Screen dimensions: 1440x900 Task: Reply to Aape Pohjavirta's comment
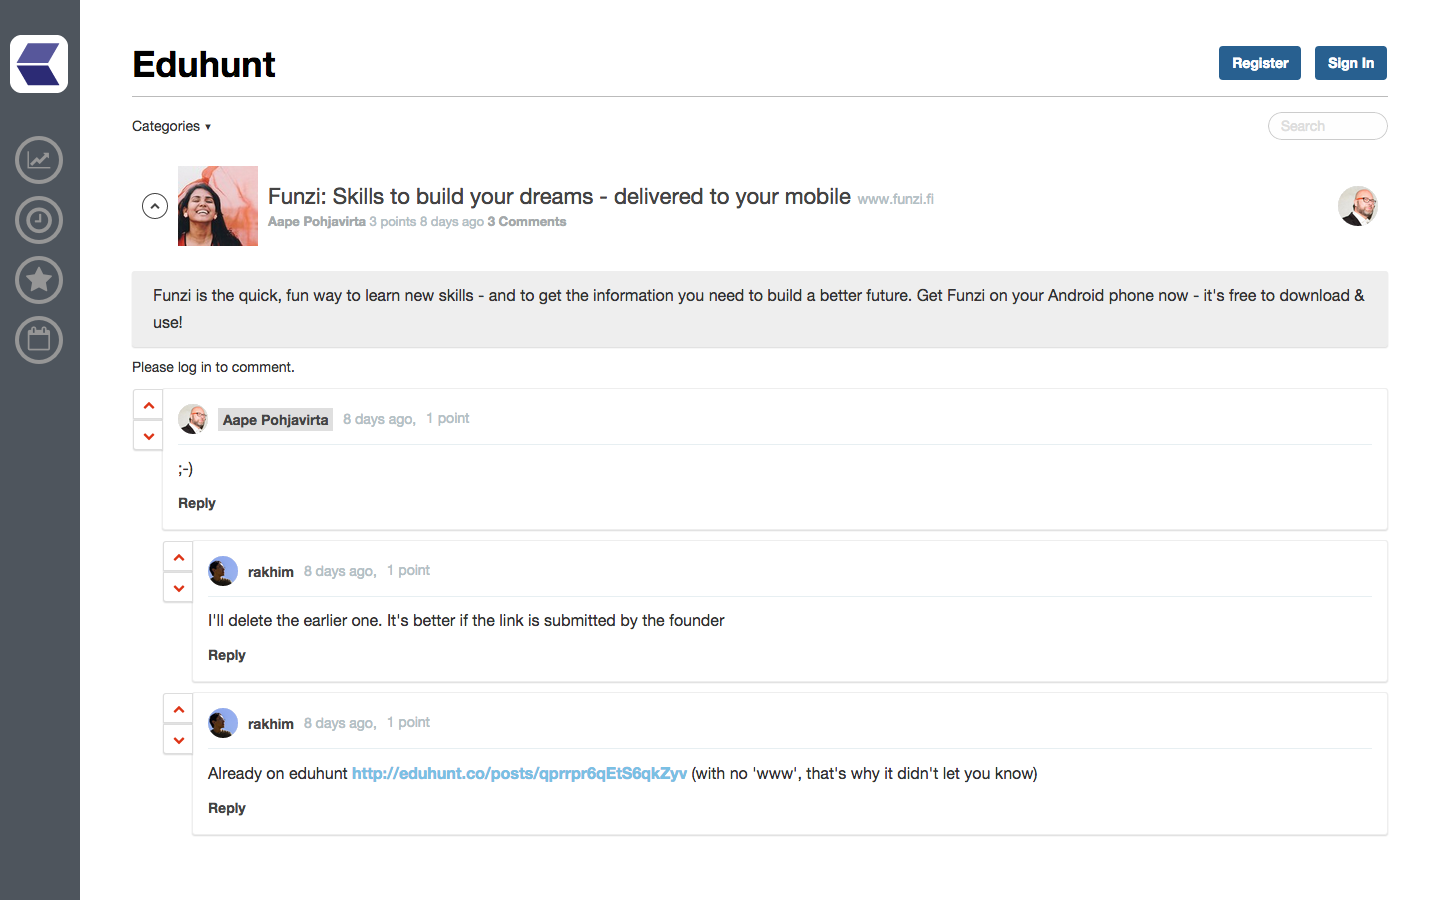(x=197, y=503)
